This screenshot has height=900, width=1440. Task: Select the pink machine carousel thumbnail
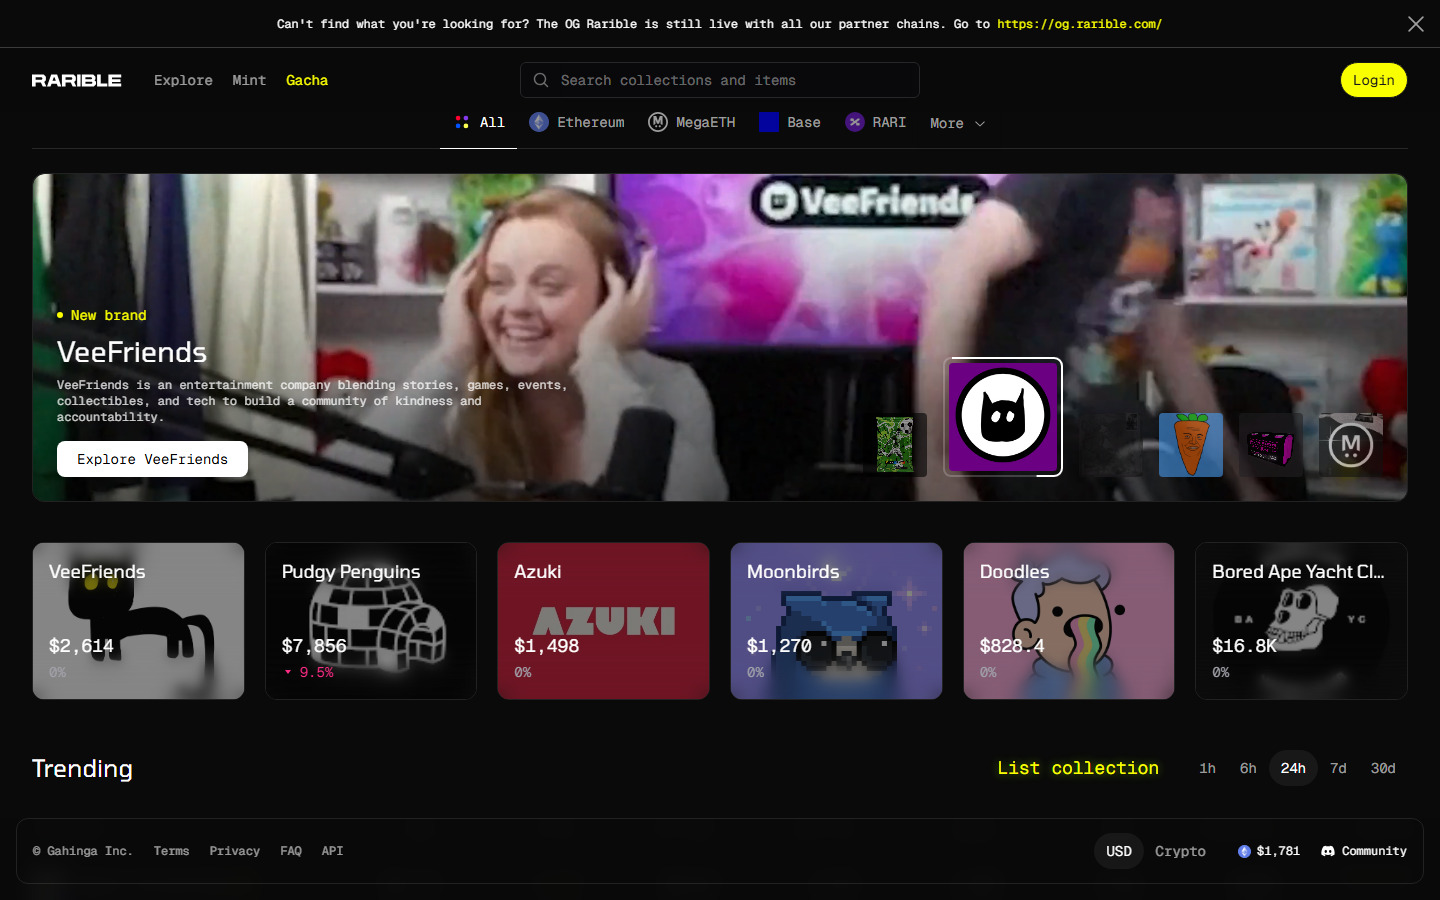1271,445
